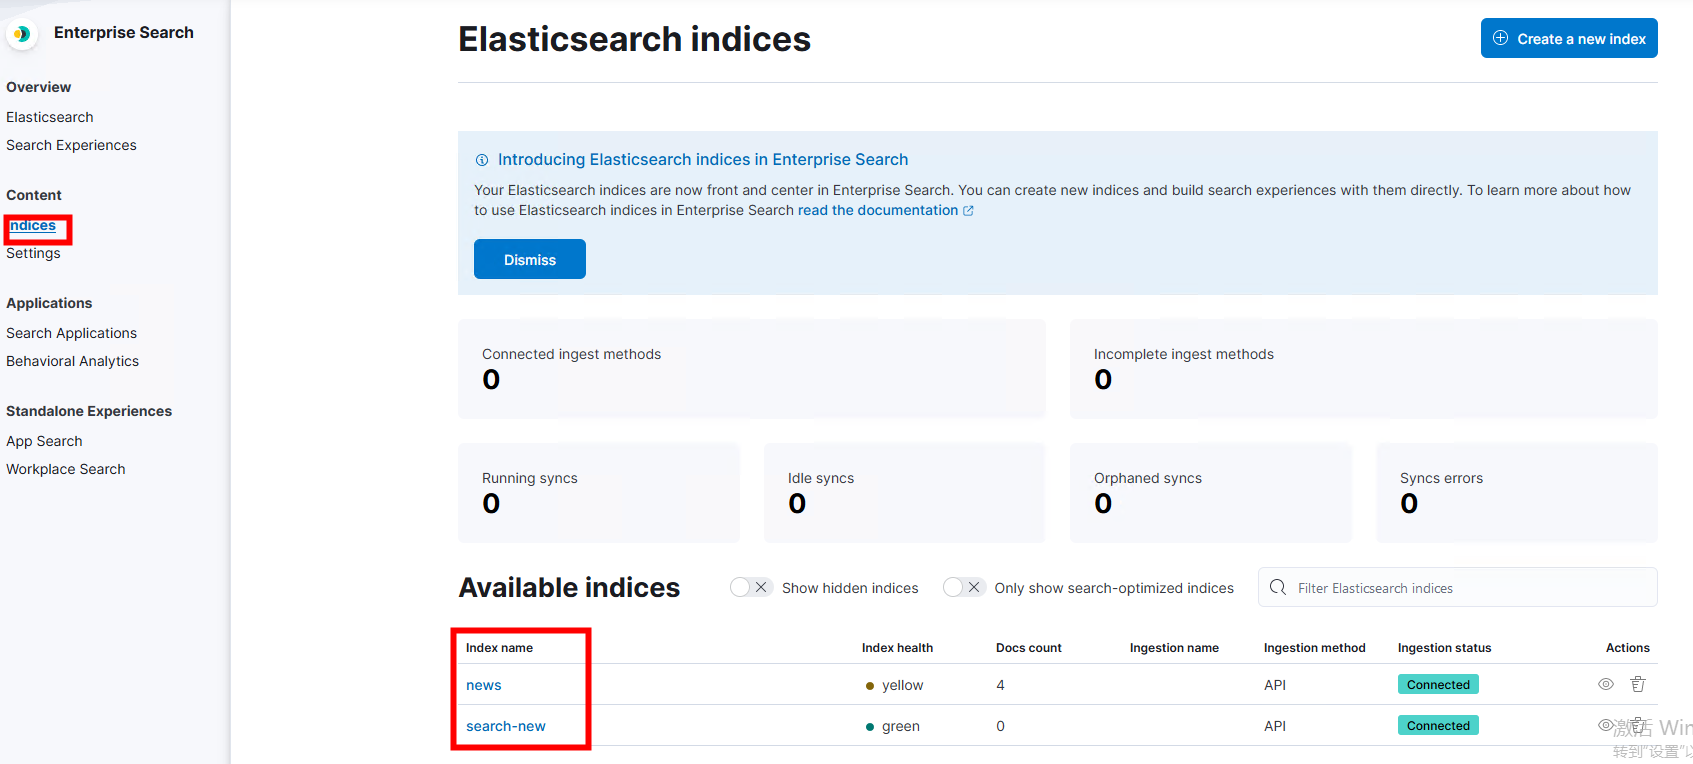
Task: Click the Orphaned syncs card
Action: pos(1211,492)
